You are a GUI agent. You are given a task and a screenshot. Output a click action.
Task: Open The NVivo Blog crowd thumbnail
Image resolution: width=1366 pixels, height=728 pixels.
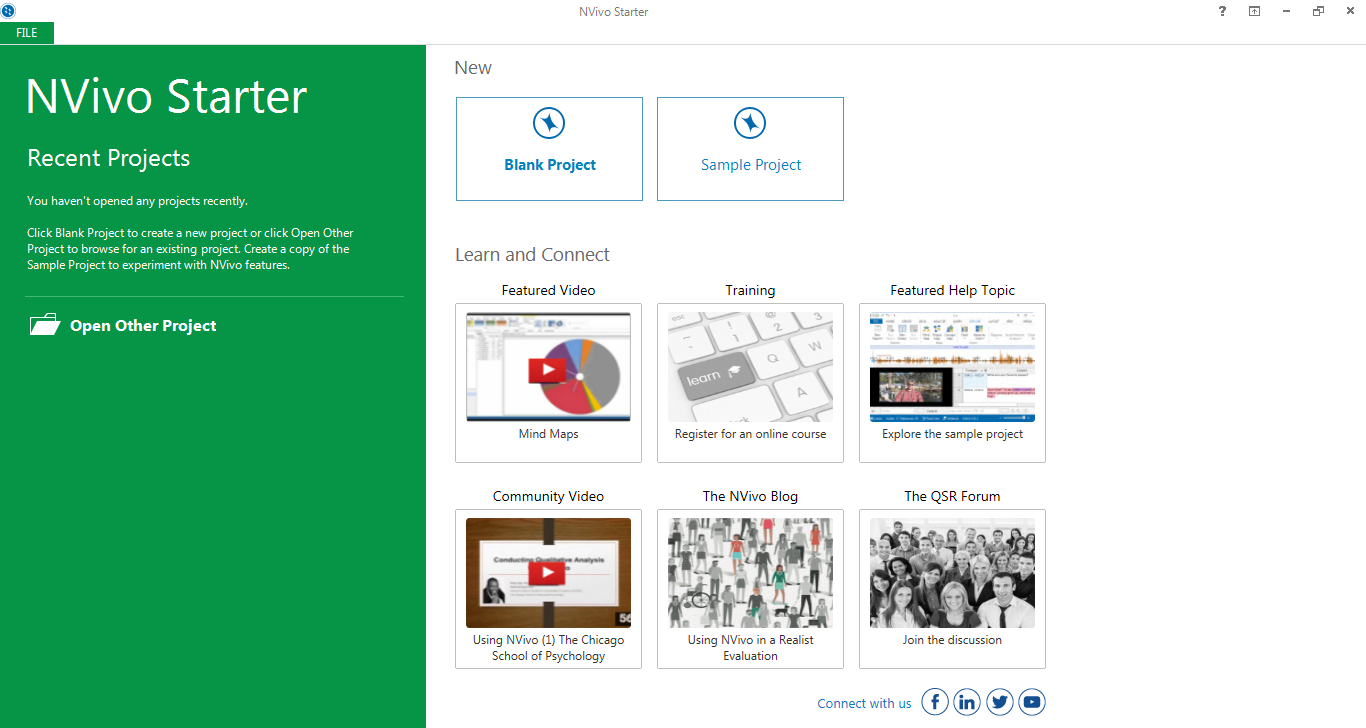[750, 573]
